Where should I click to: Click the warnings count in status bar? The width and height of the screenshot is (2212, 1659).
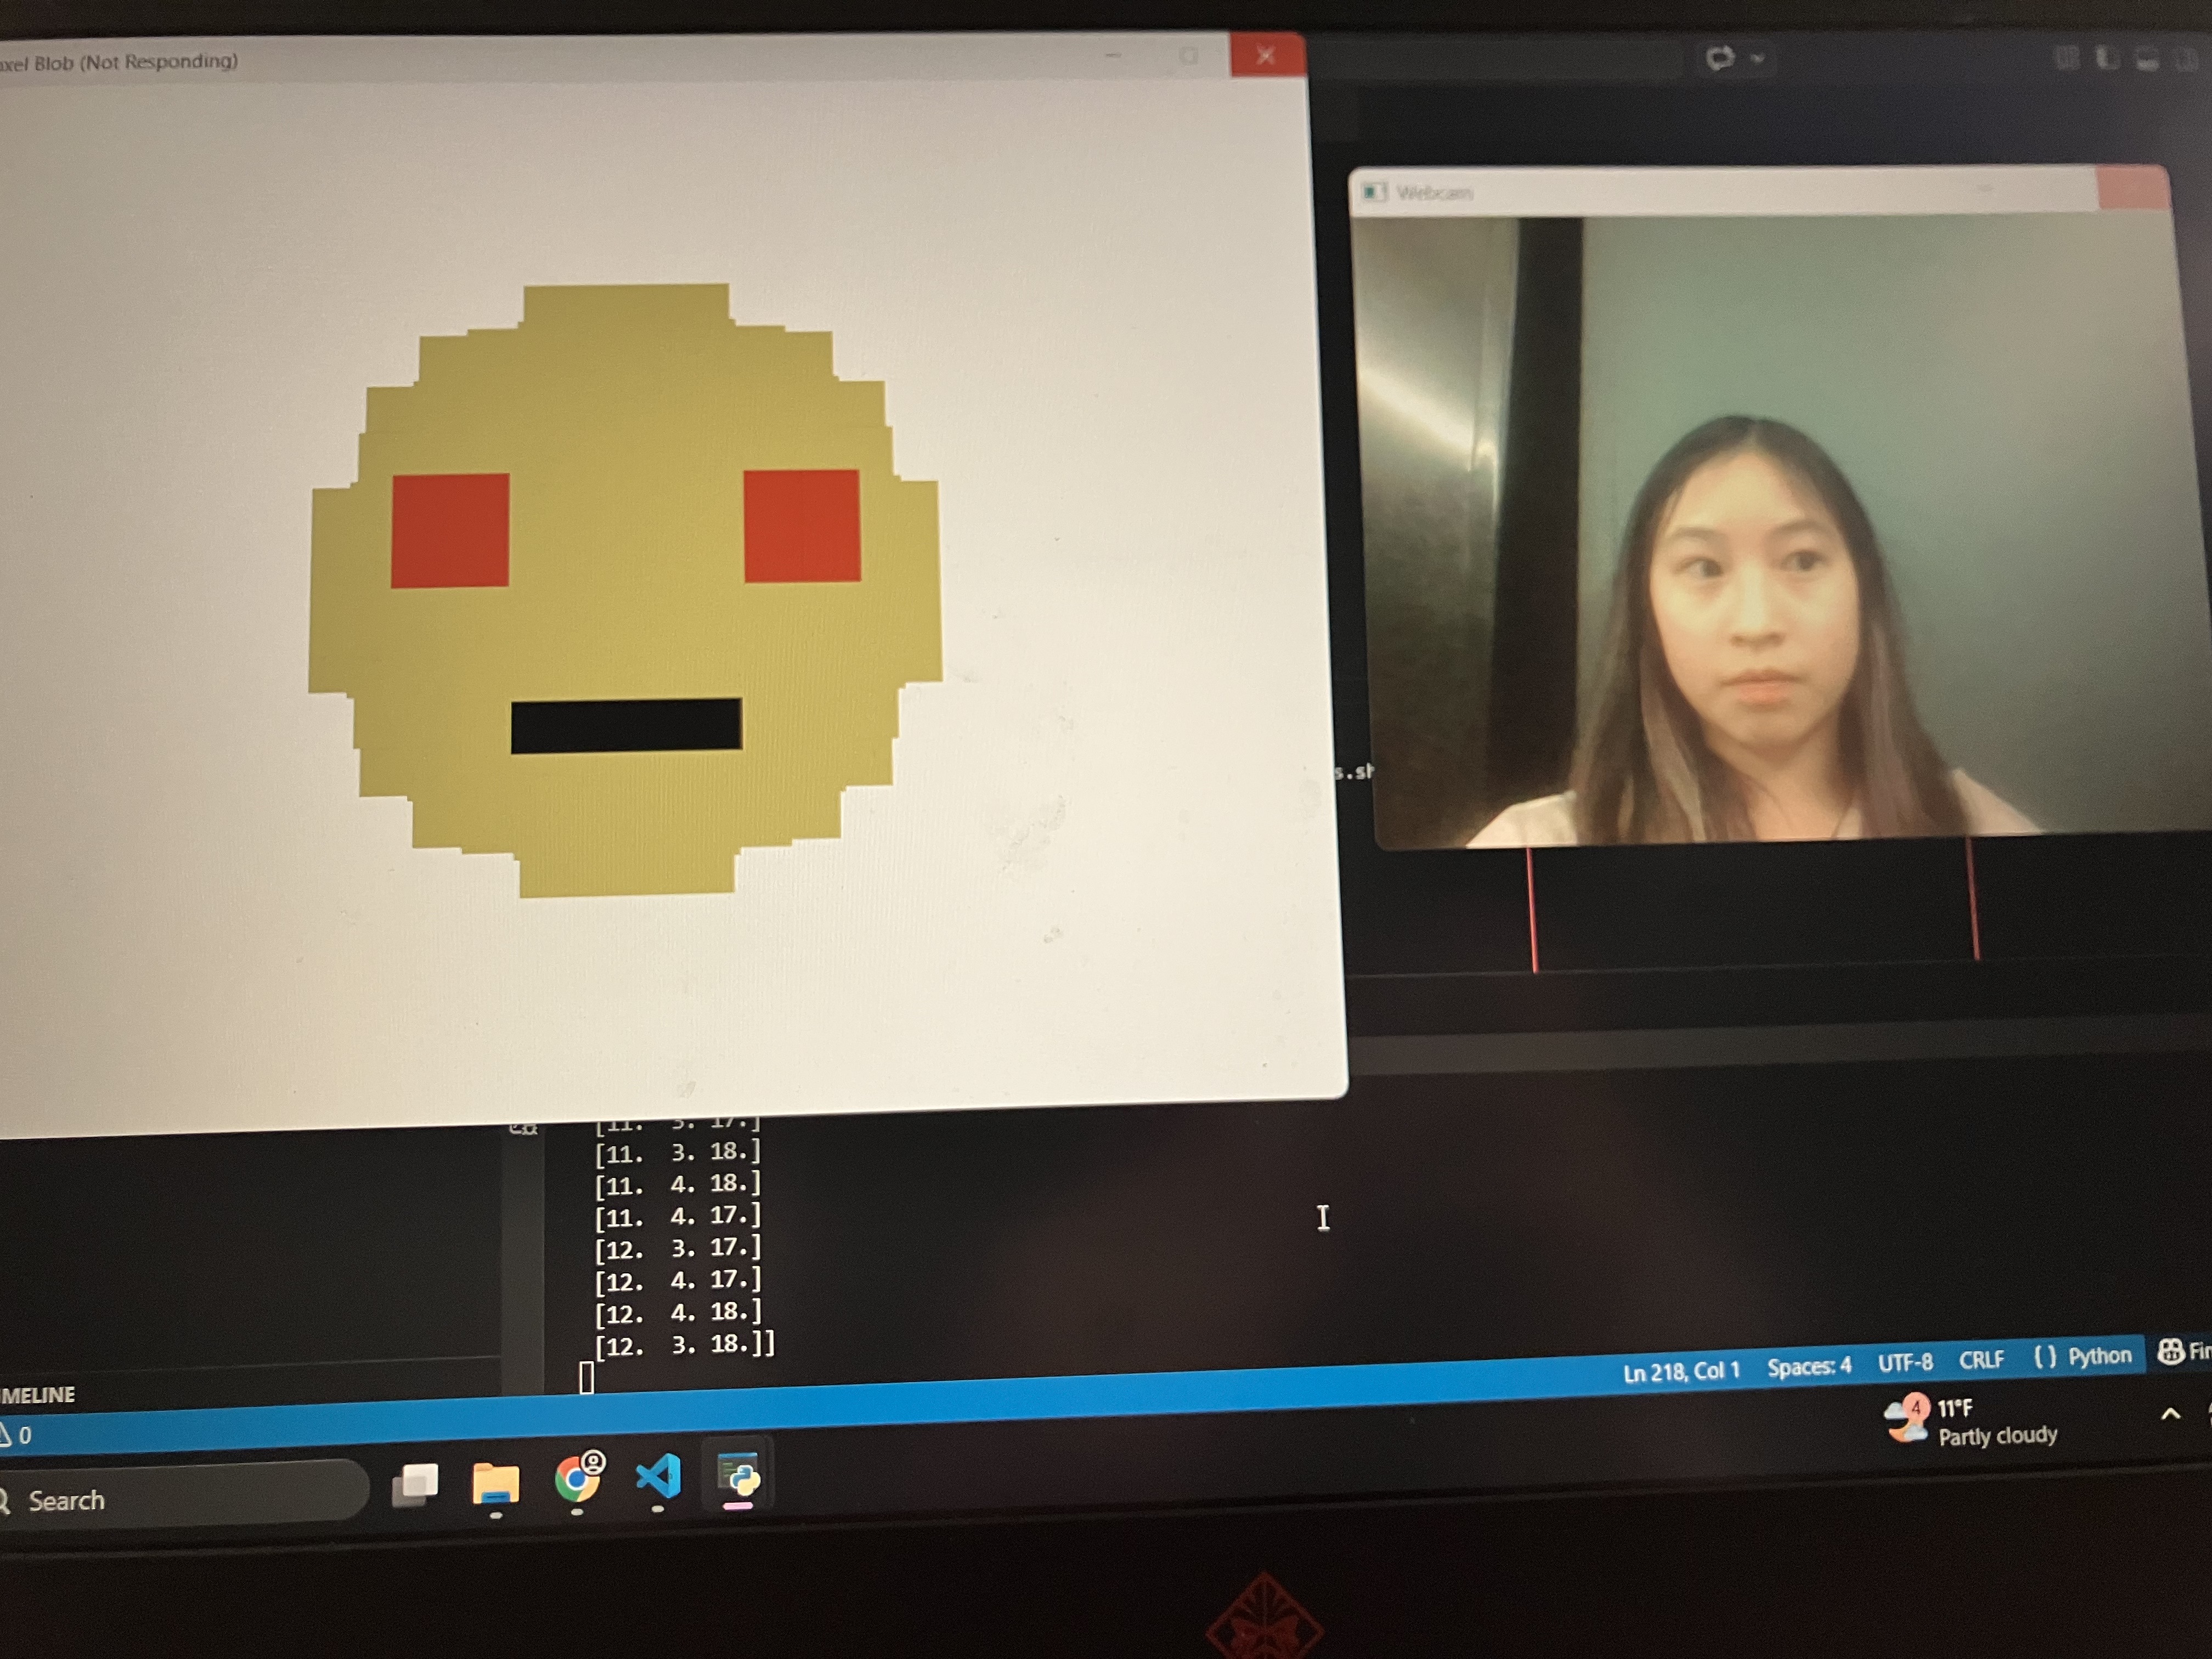tap(17, 1435)
